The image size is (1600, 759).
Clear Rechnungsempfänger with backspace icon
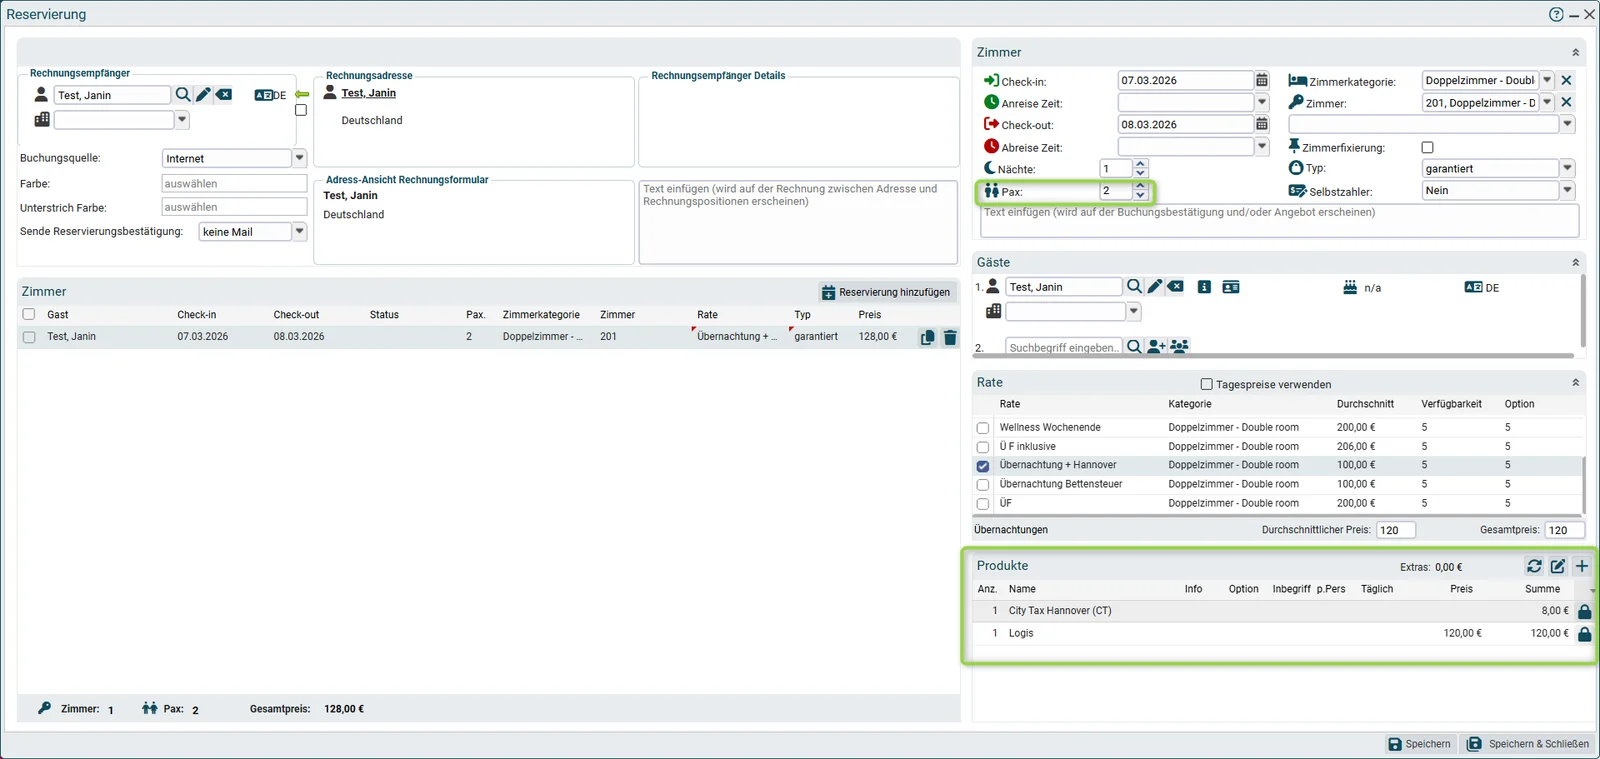(x=224, y=95)
